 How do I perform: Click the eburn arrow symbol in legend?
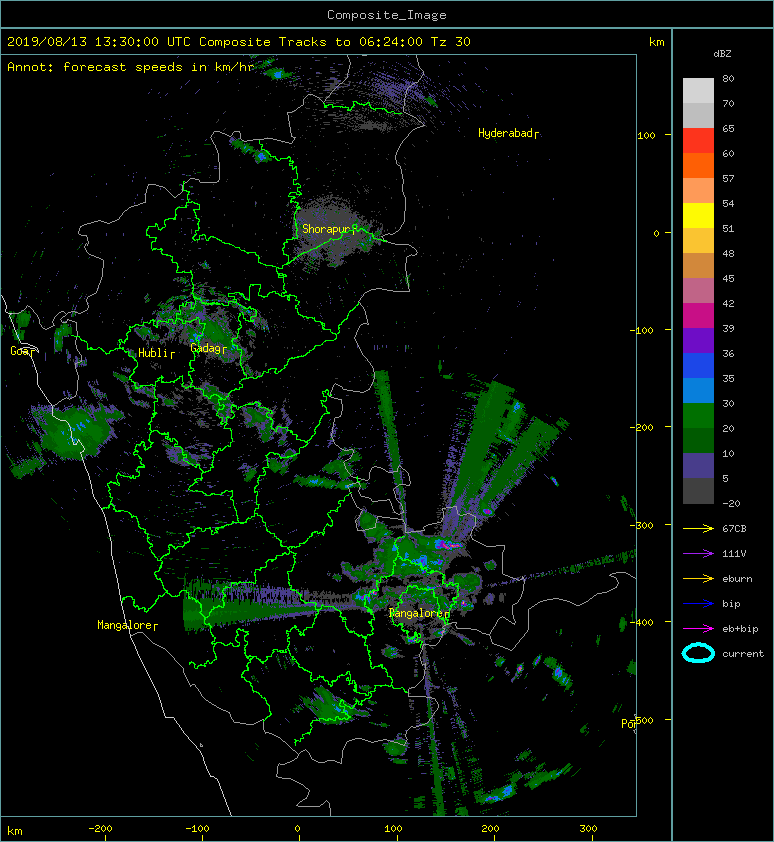click(x=698, y=579)
